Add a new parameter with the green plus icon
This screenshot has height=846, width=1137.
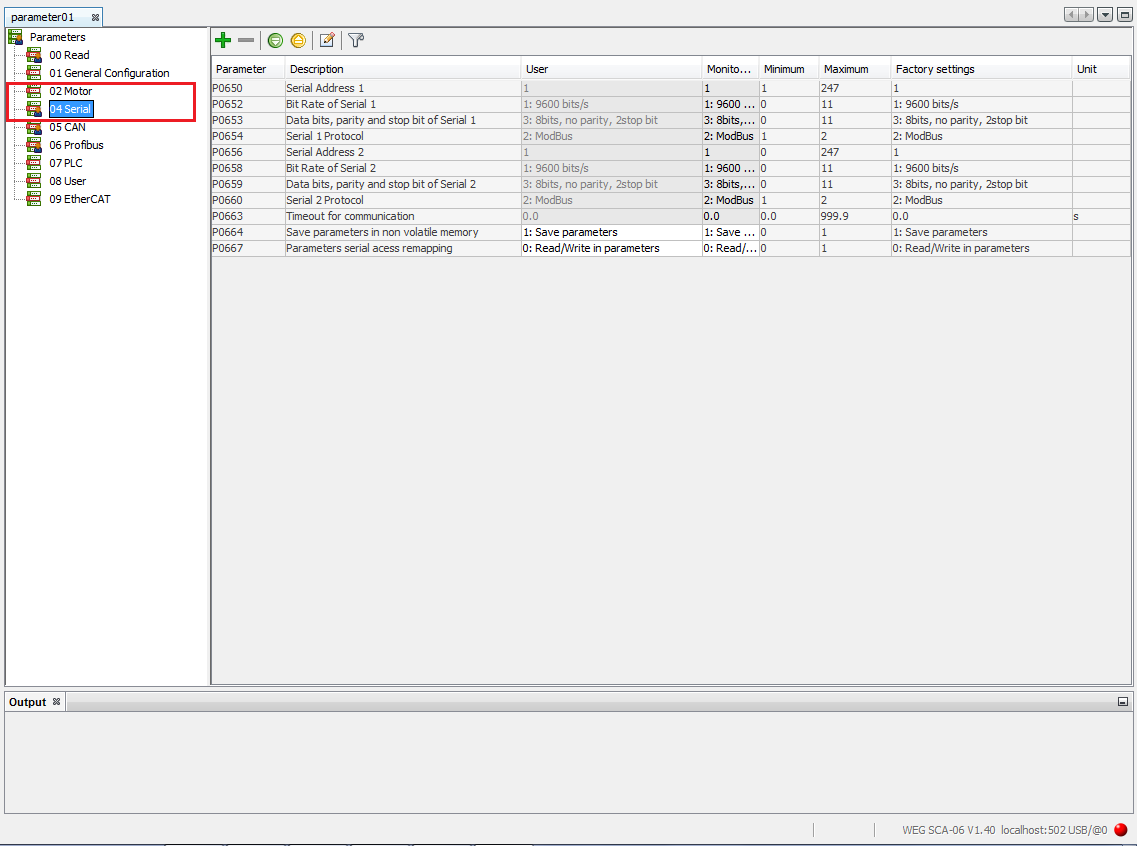223,40
